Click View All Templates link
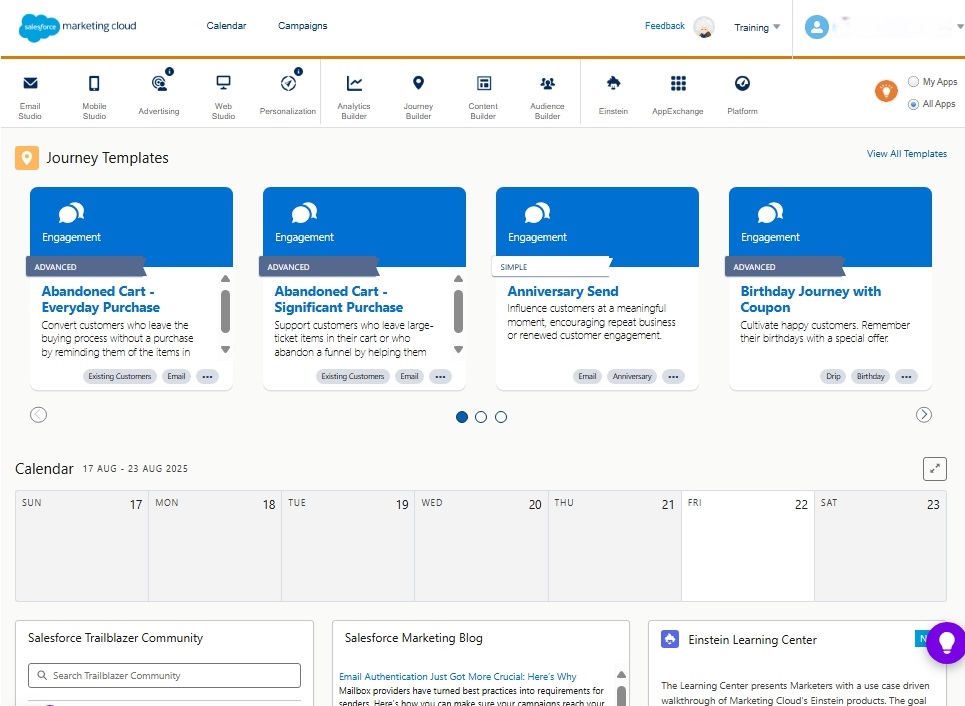Viewport: 965px width, 706px height. pos(907,154)
